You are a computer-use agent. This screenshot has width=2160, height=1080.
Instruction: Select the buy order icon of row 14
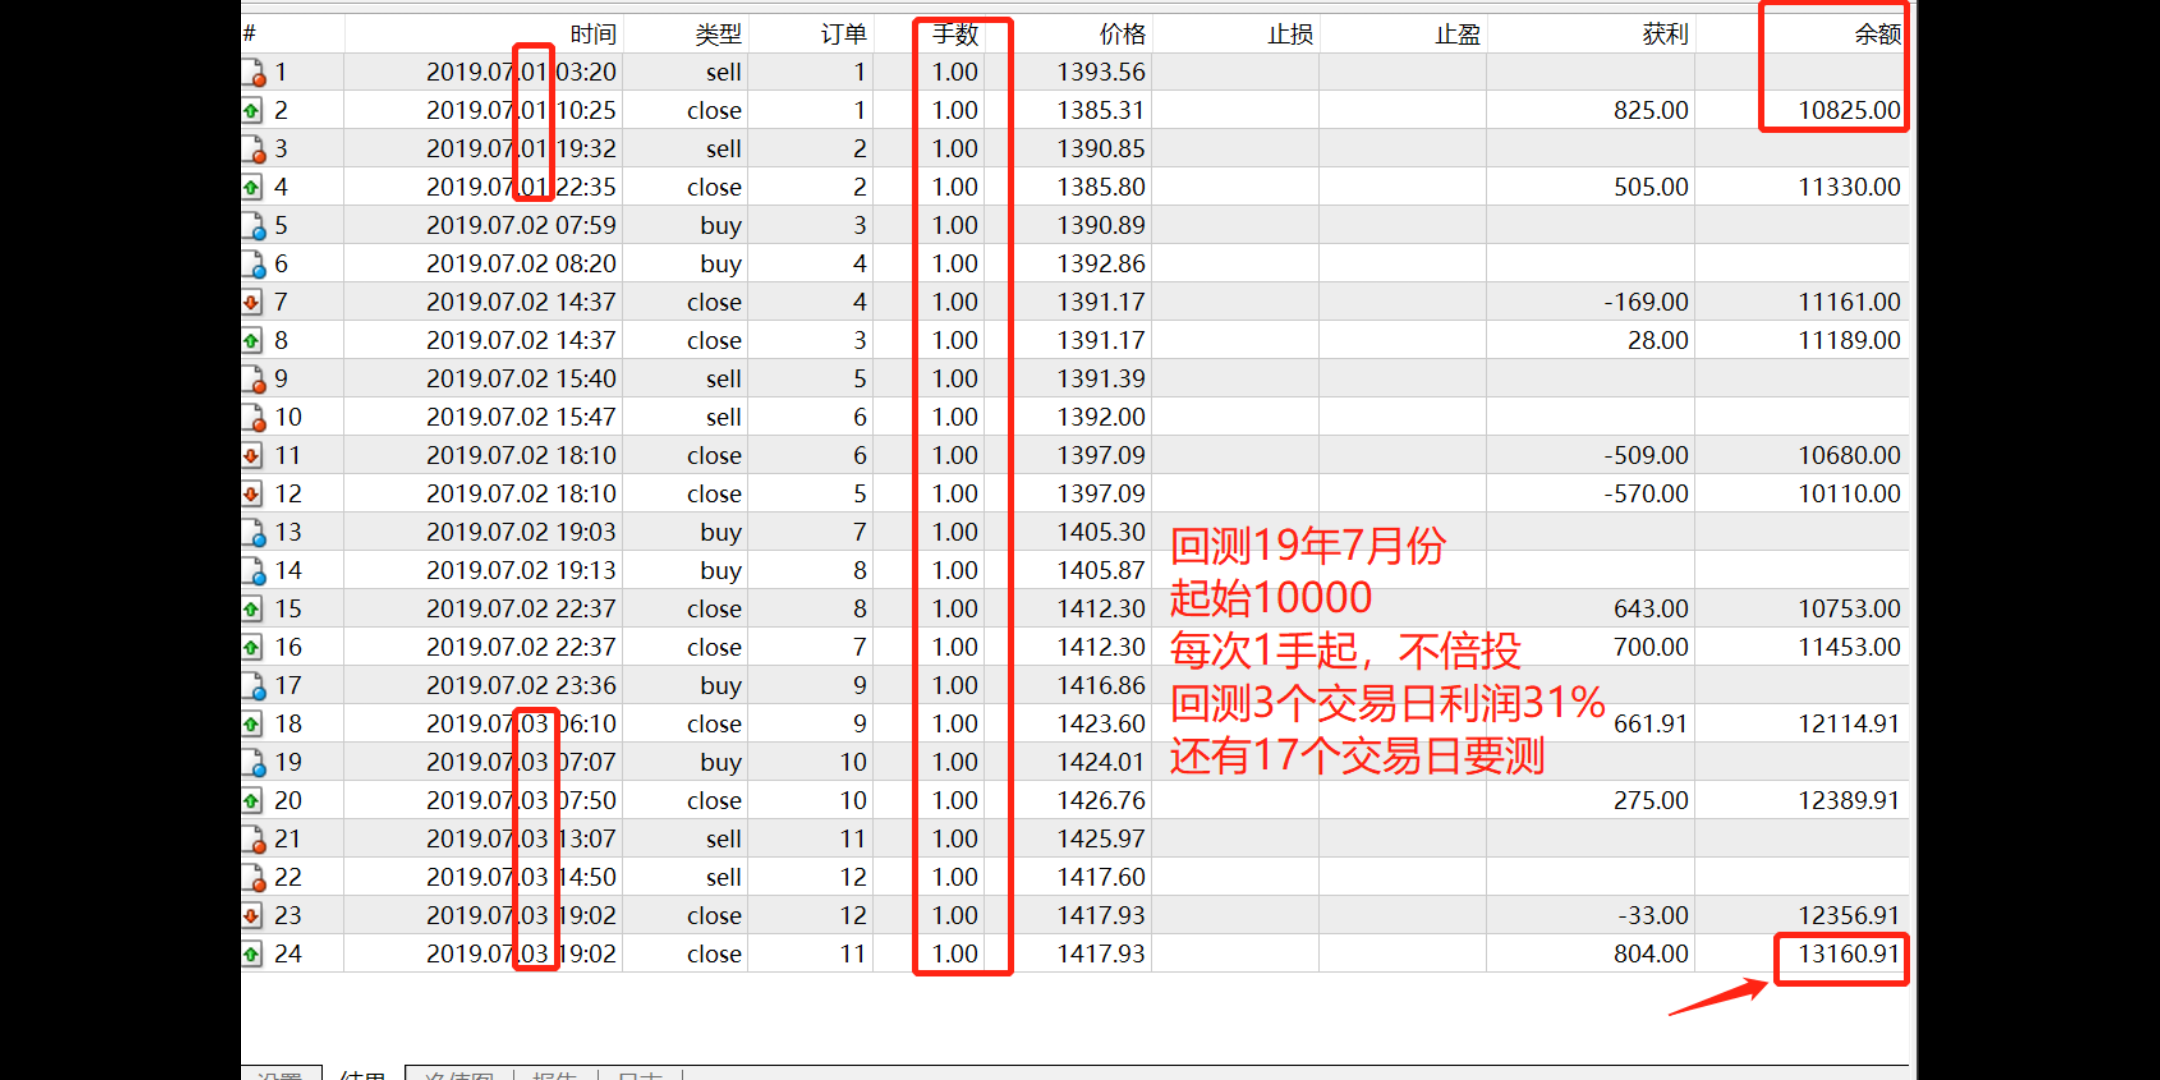pos(253,570)
